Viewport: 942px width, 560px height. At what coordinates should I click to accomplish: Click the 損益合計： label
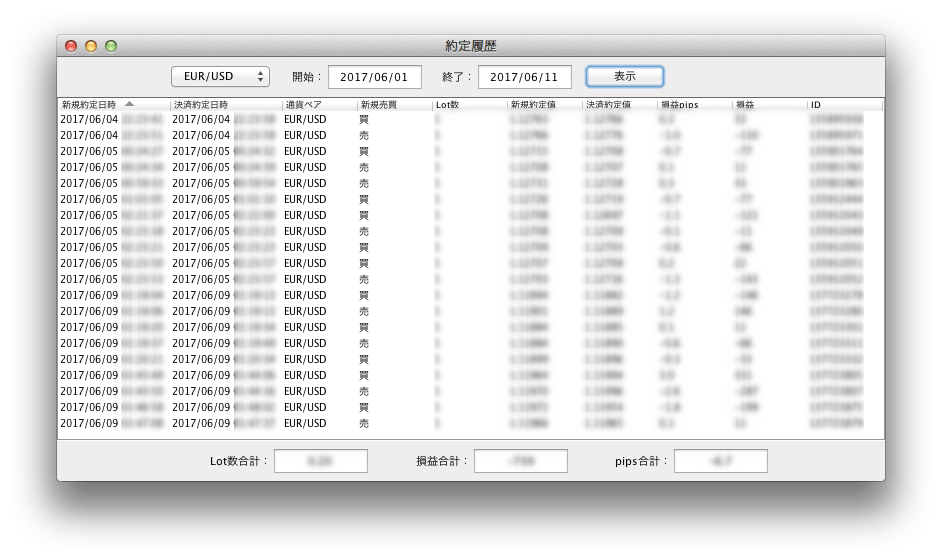[x=442, y=461]
